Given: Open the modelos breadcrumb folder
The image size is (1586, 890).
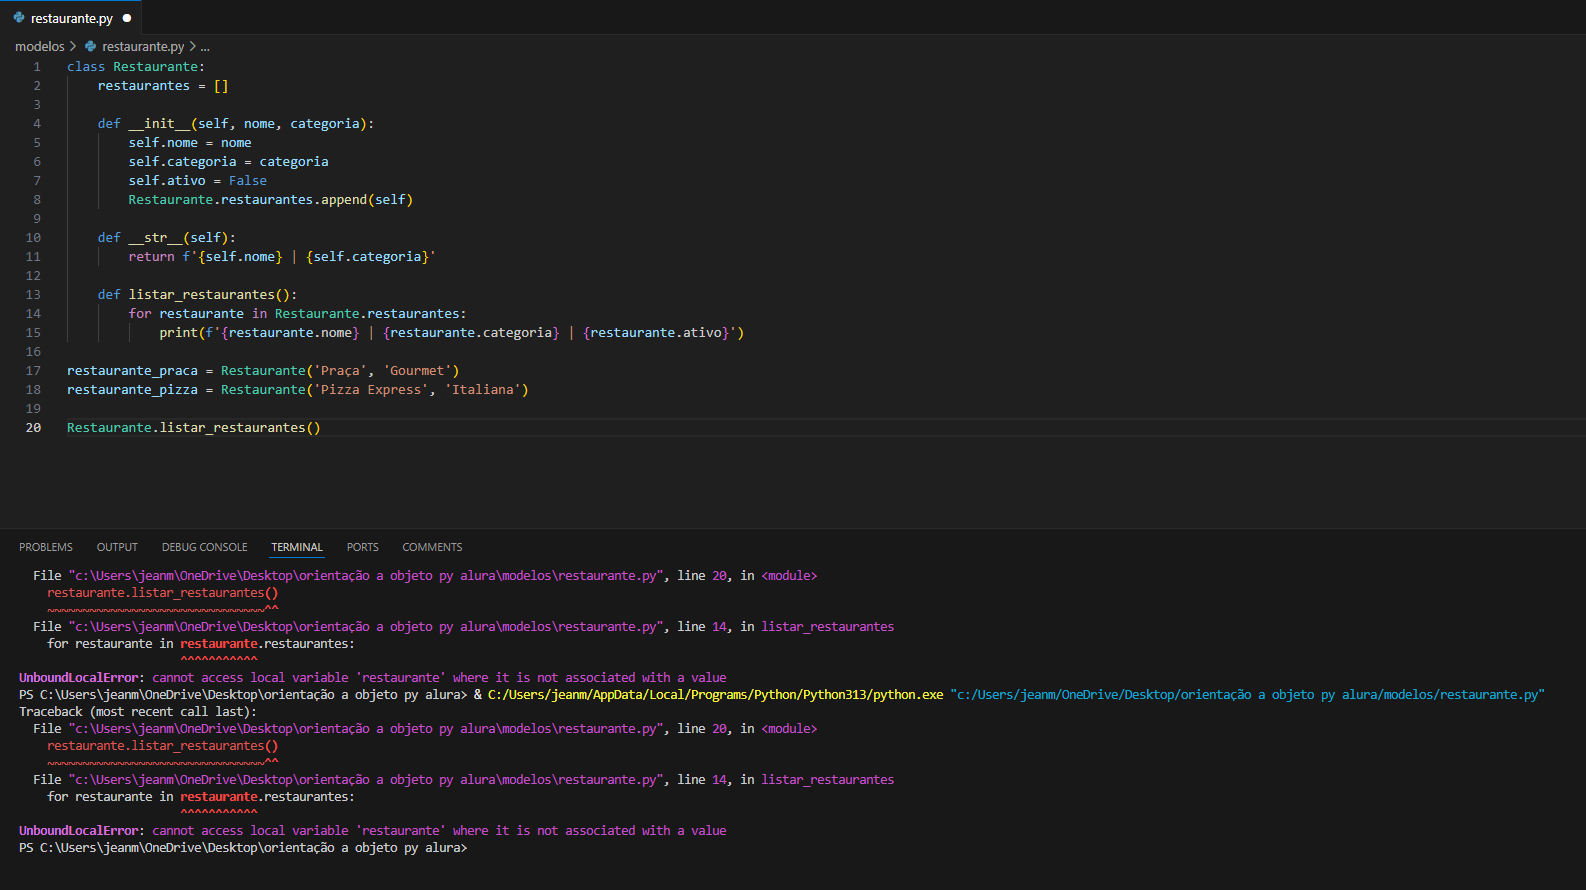Looking at the screenshot, I should pyautogui.click(x=40, y=47).
